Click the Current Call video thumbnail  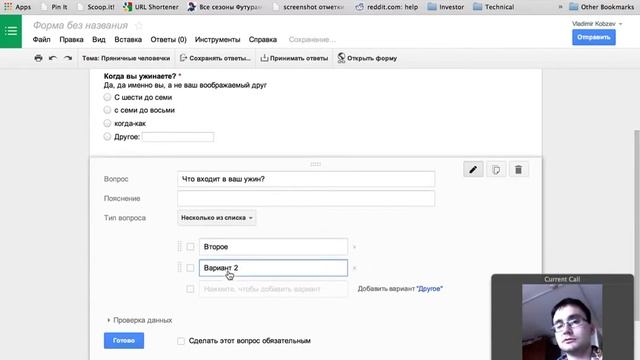[x=562, y=322]
